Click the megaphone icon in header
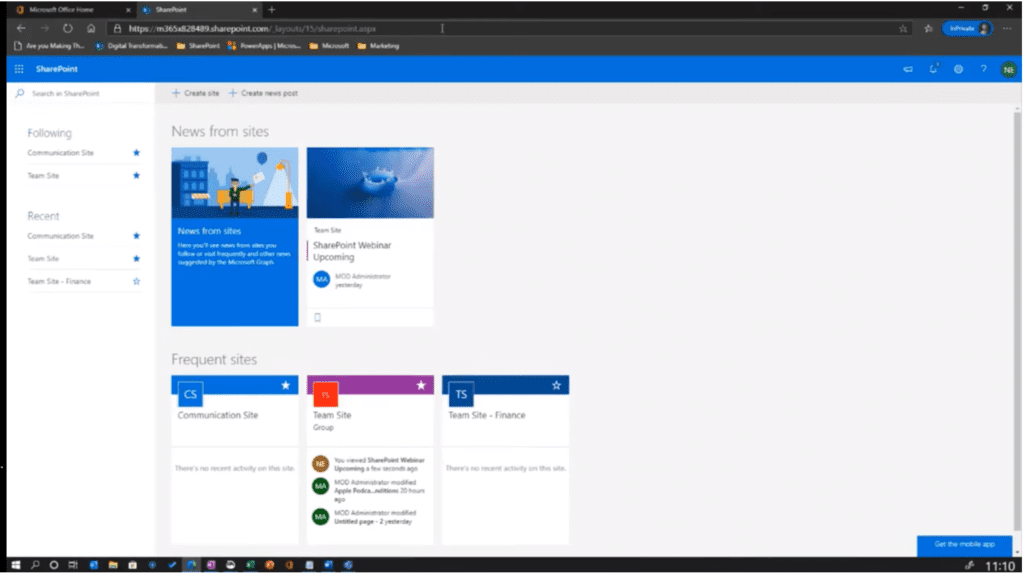 point(908,69)
